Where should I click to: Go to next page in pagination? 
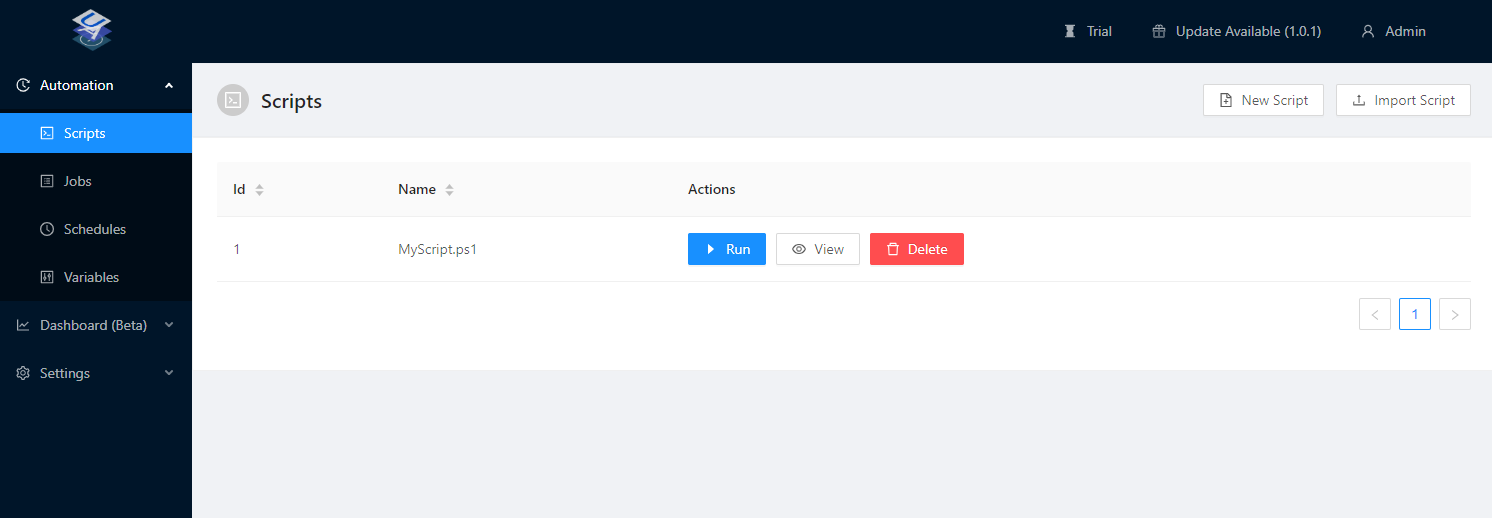coord(1455,314)
